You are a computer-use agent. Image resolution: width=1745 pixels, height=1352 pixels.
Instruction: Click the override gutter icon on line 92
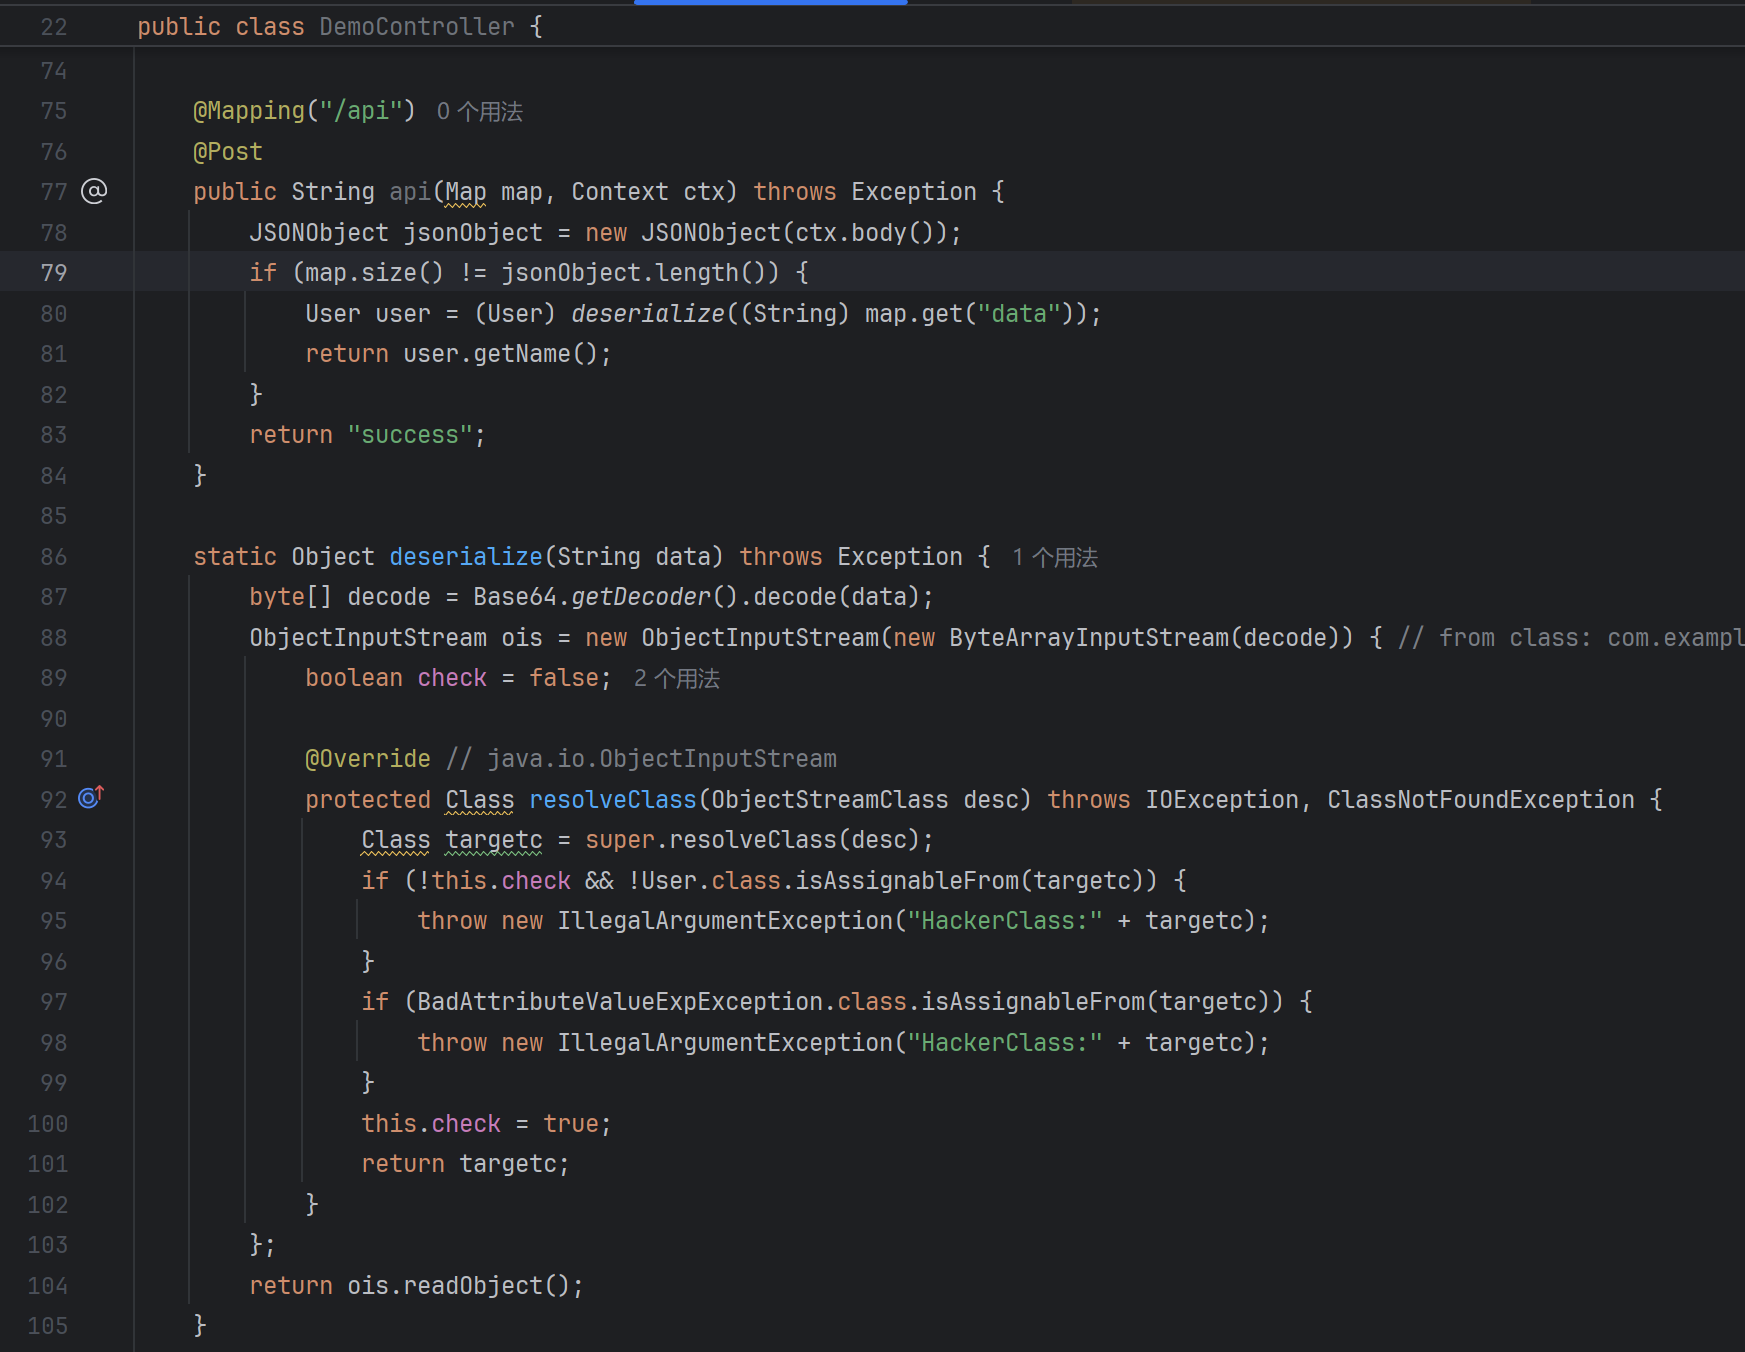pos(91,797)
